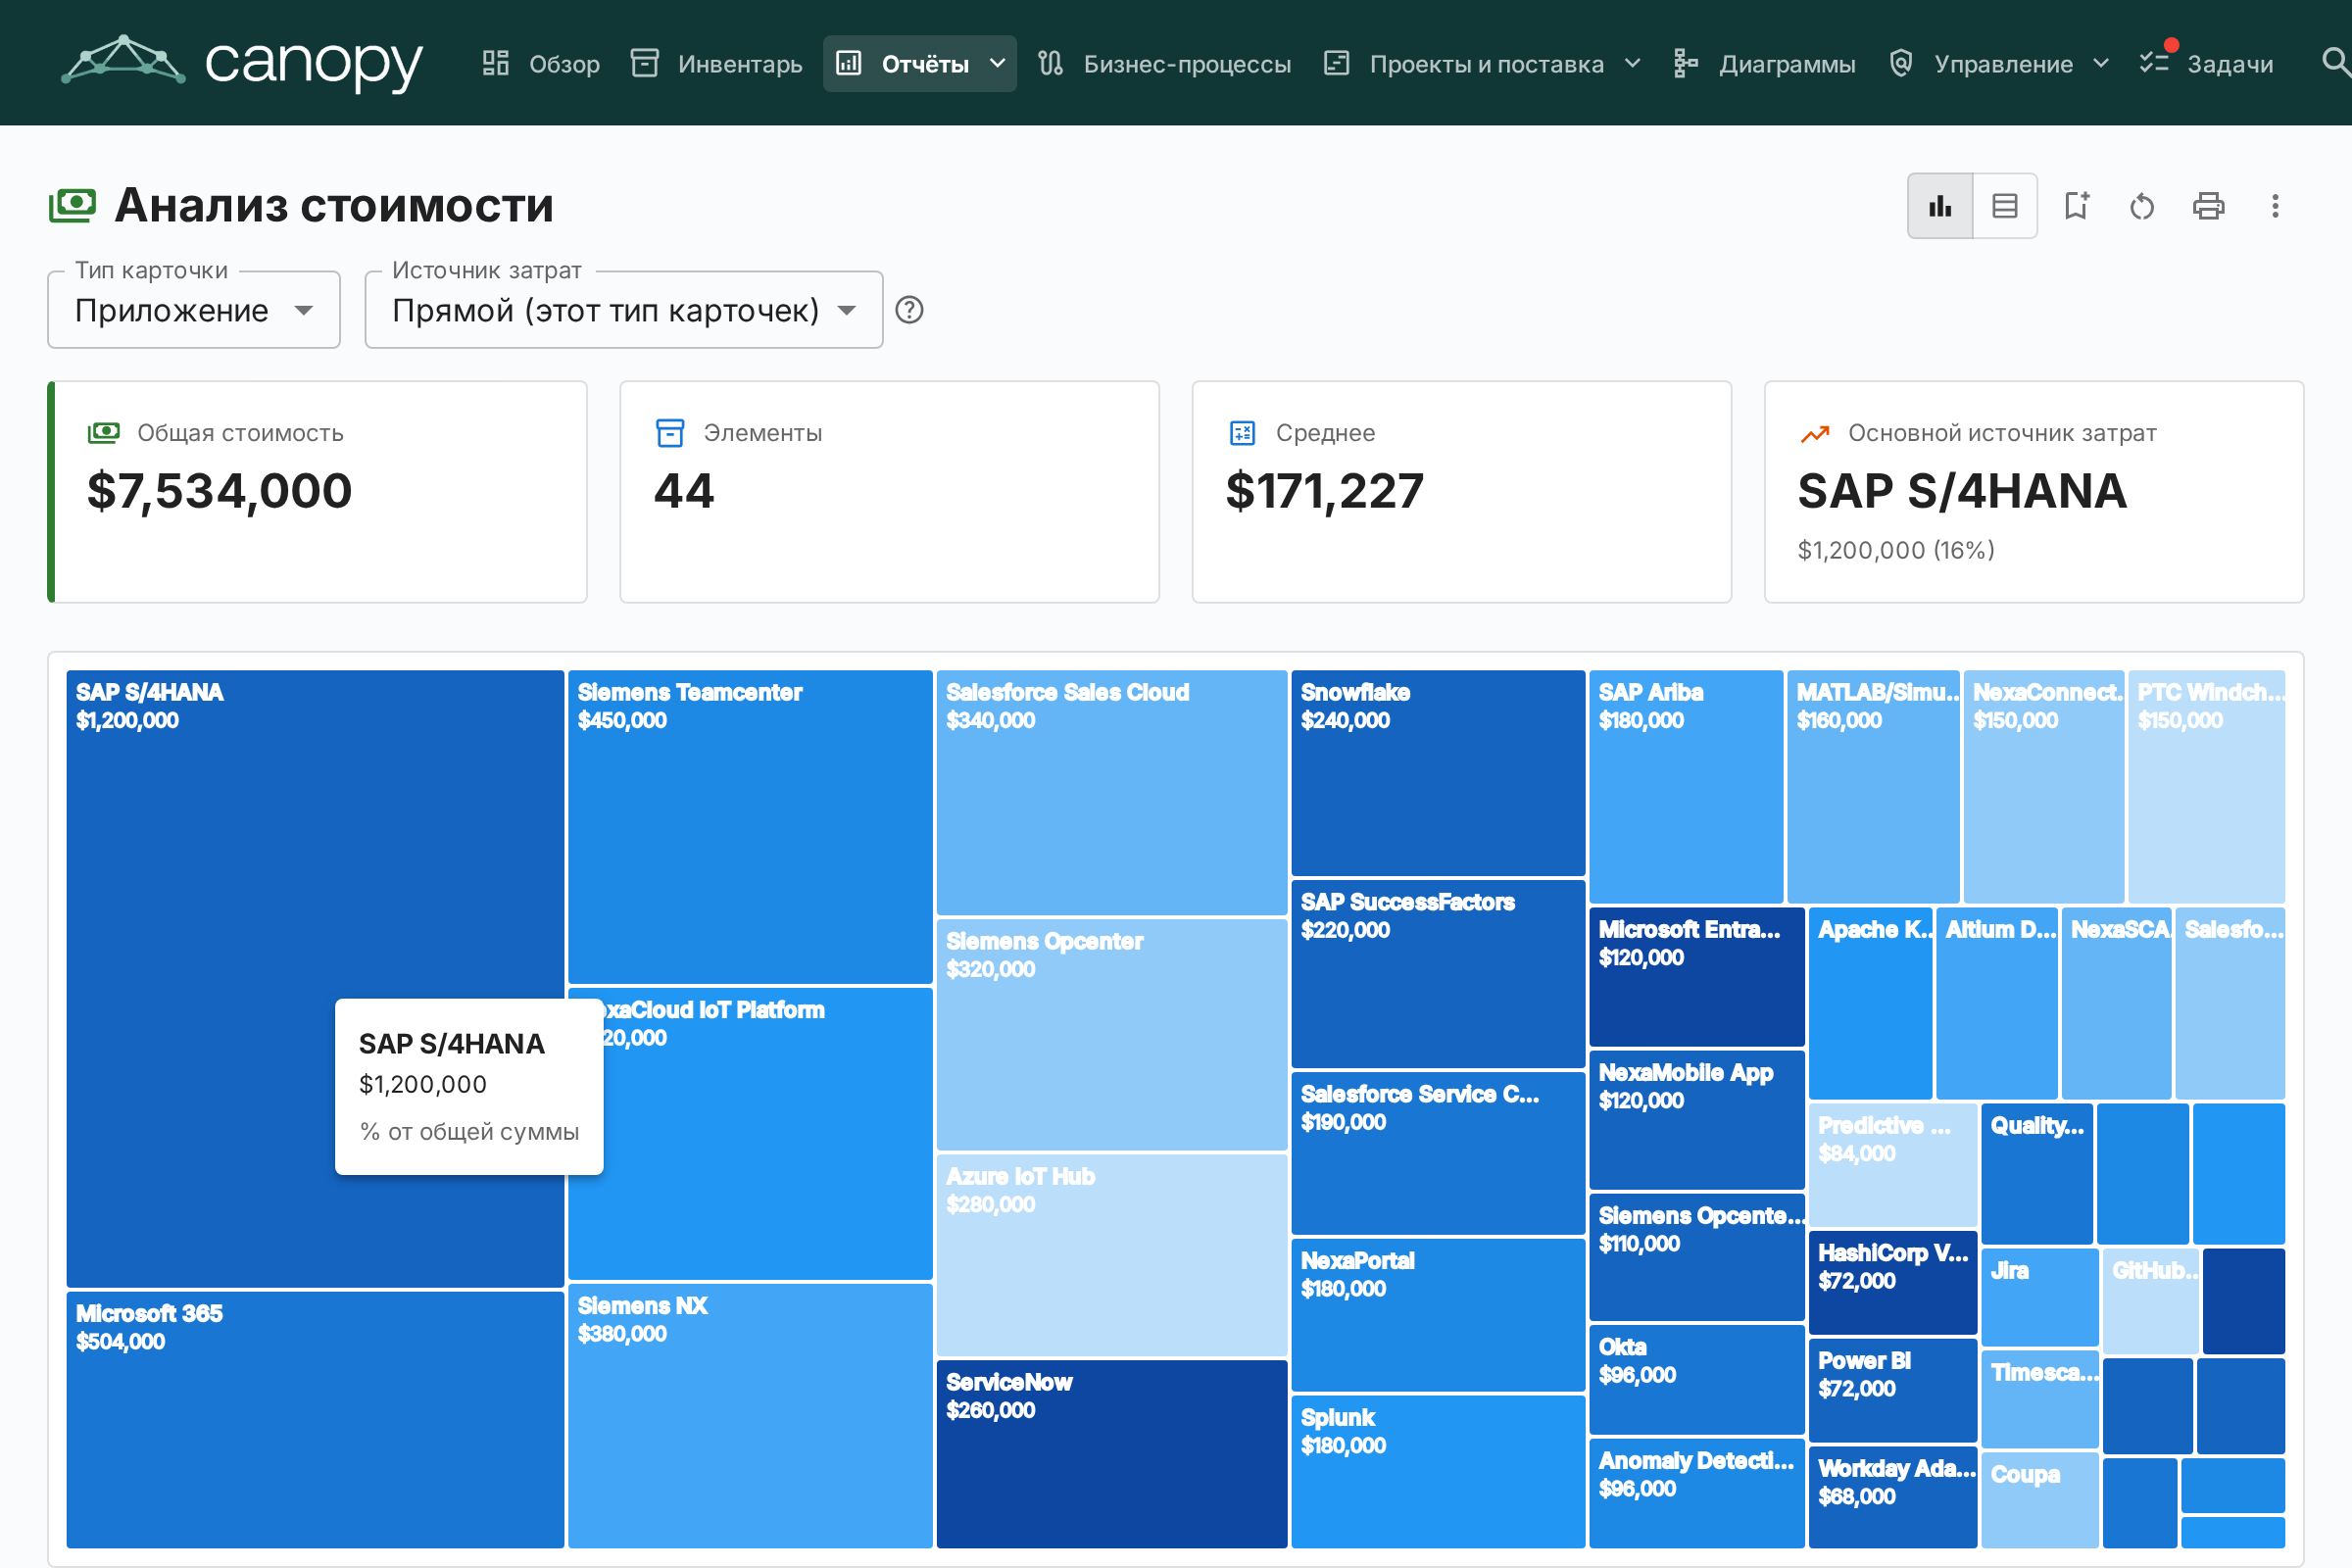This screenshot has width=2352, height=1568.
Task: Open the Обзор menu item
Action: coord(540,64)
